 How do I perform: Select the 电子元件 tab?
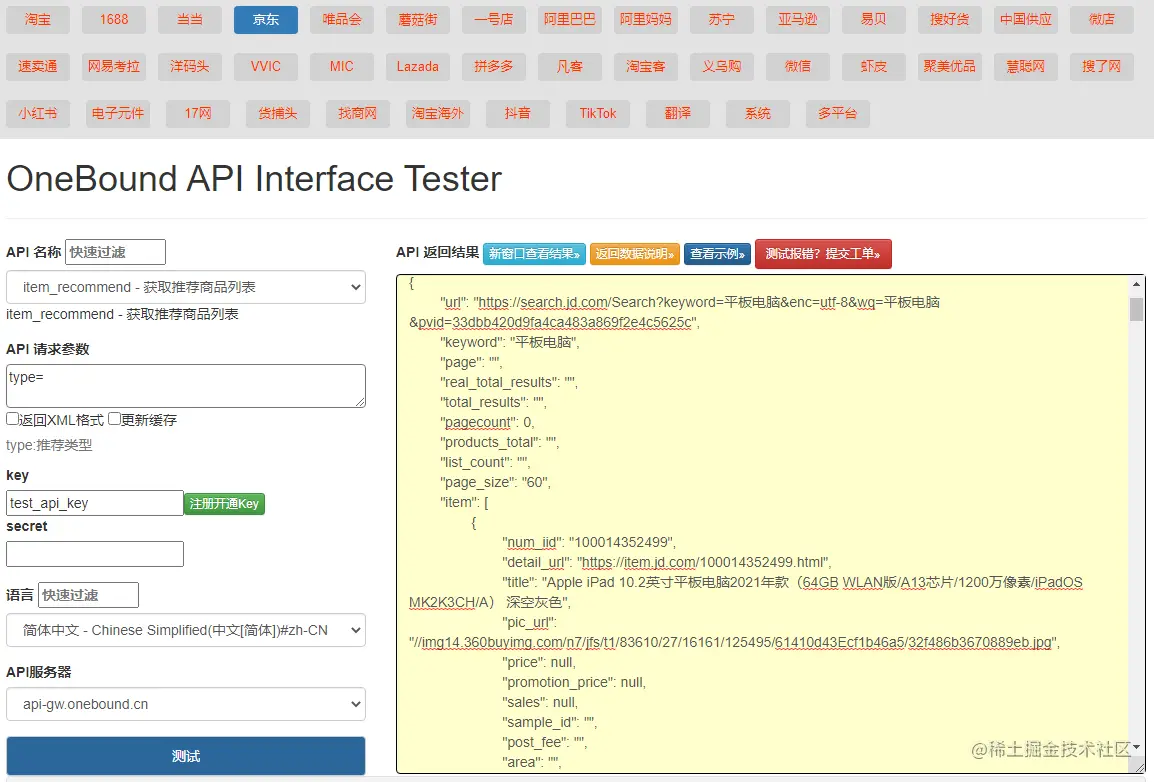118,114
